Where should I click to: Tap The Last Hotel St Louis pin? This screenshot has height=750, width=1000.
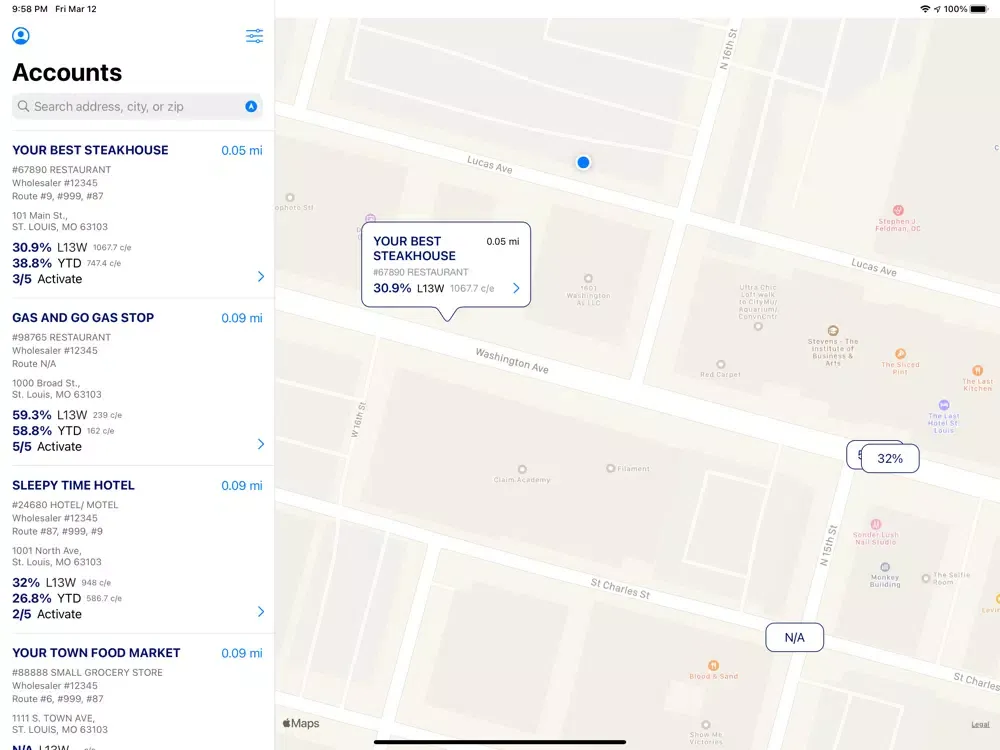pos(944,405)
